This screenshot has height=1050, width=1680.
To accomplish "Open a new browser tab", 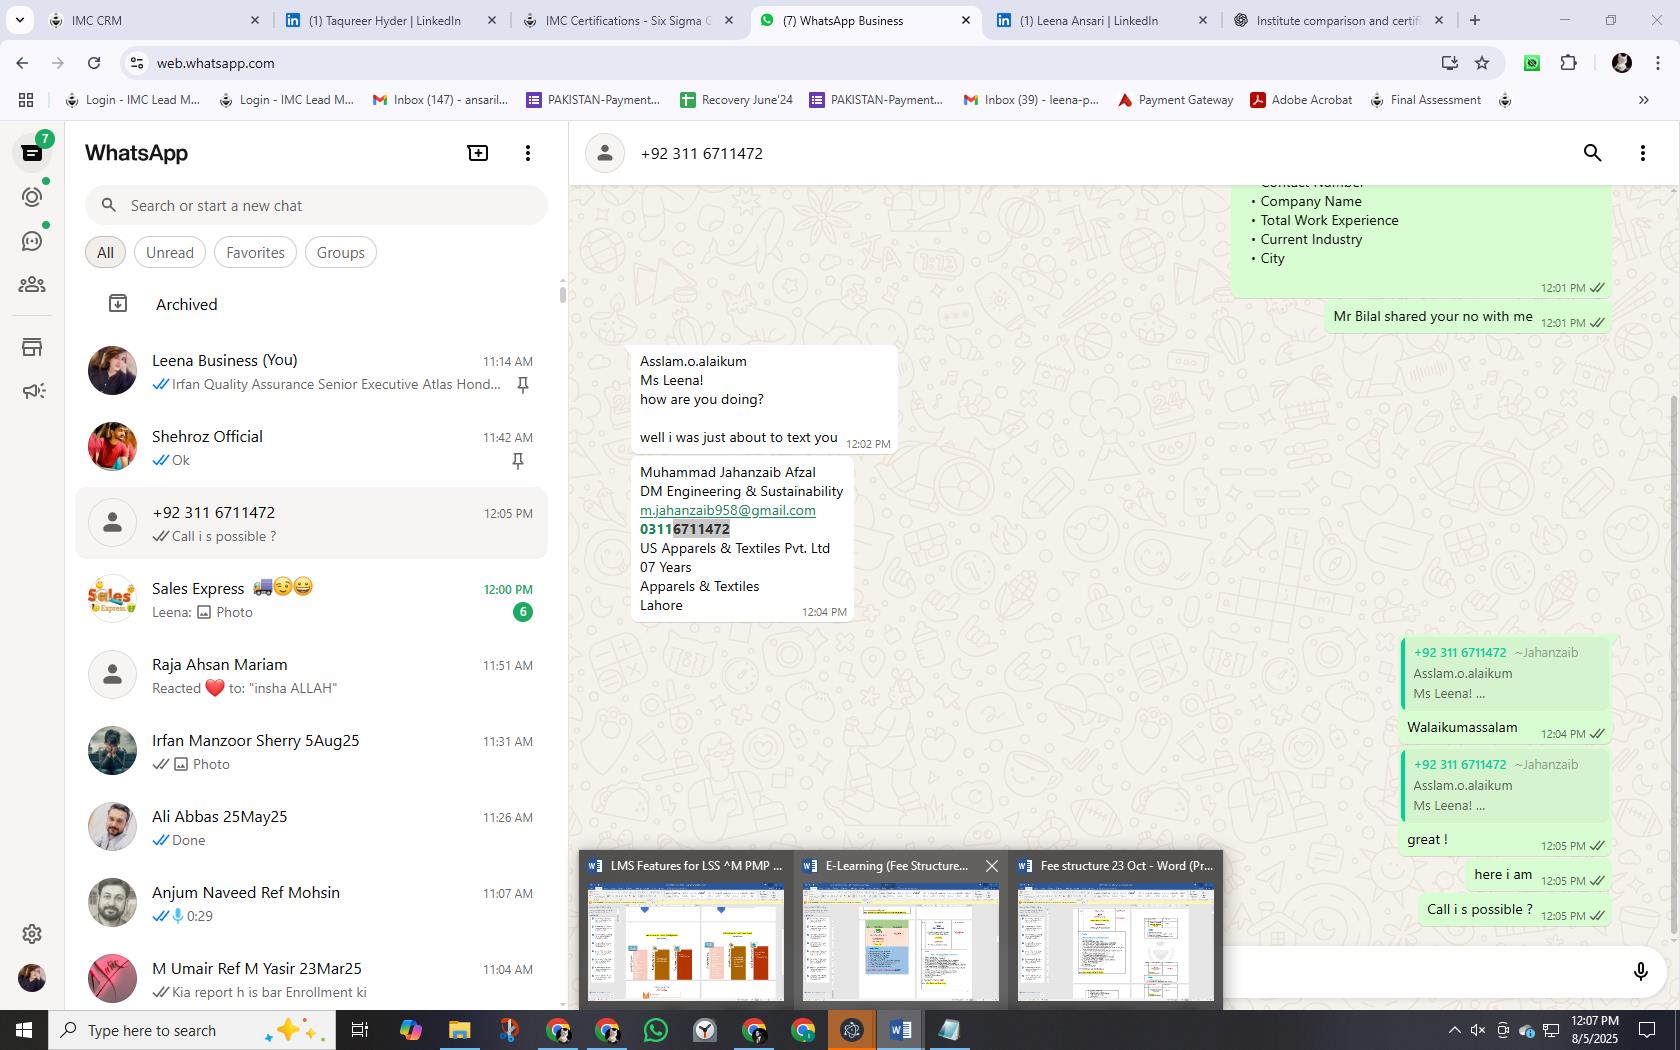I will 1475,20.
